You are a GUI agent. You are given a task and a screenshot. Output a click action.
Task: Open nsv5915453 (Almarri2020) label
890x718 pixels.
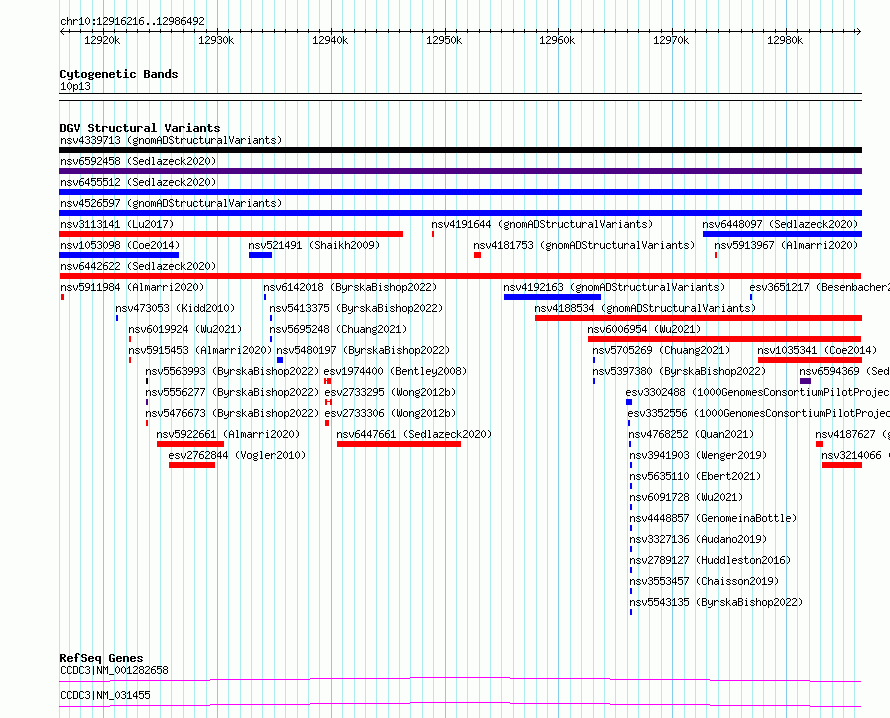pyautogui.click(x=200, y=350)
